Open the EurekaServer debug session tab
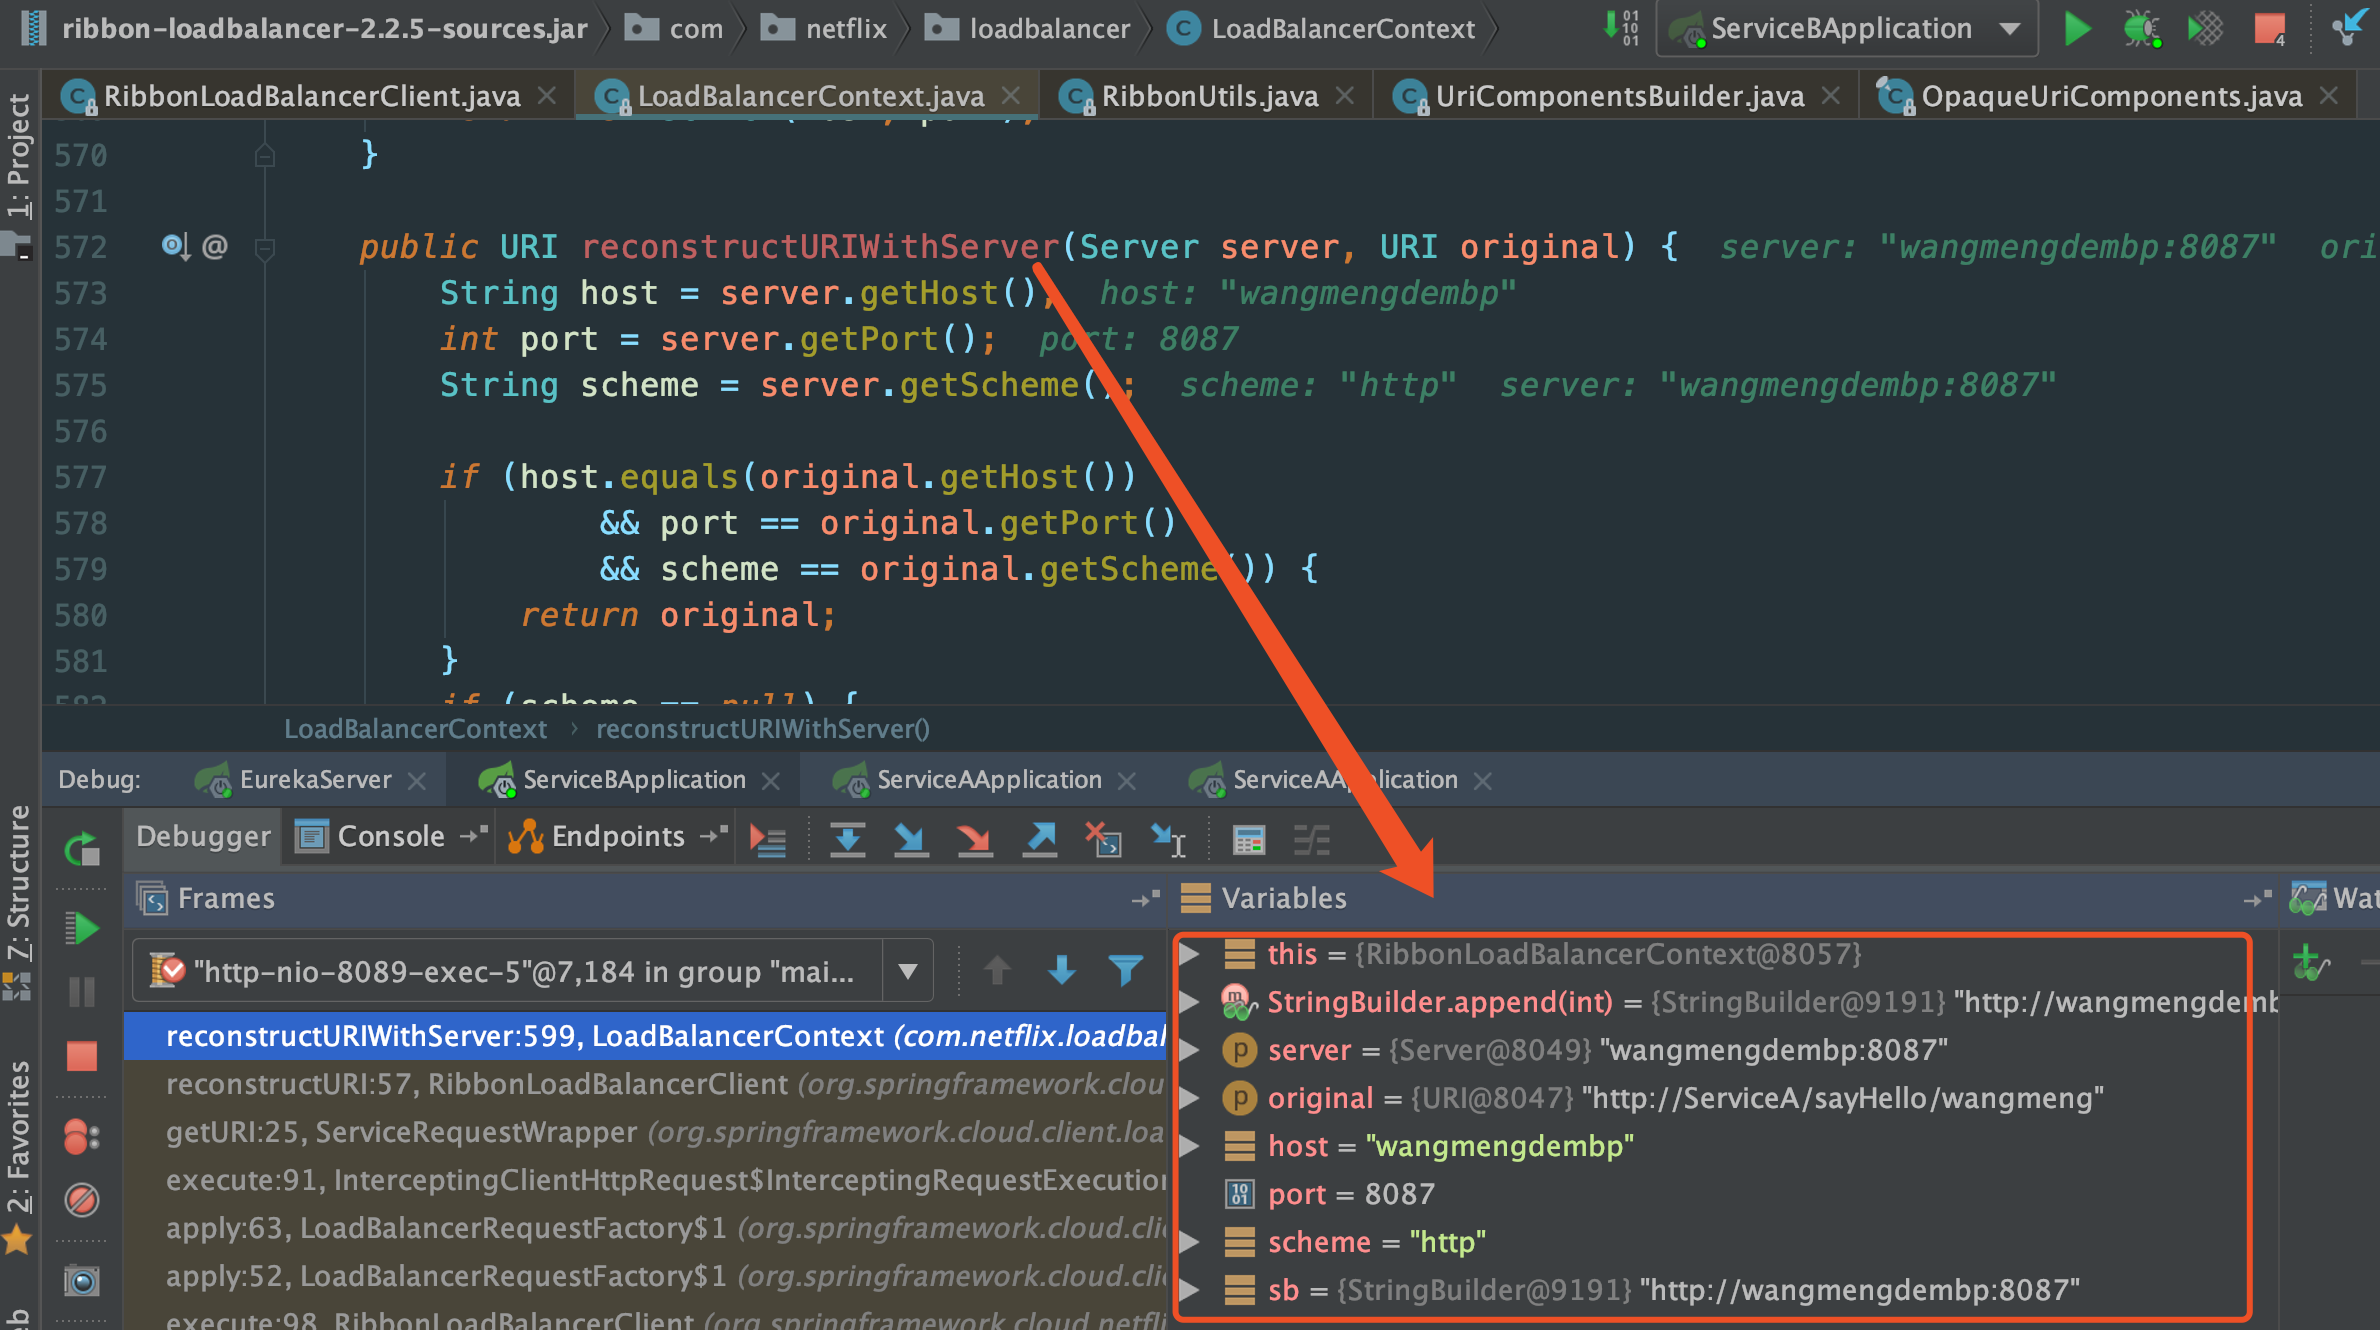Screen dimensions: 2380x1330 click(x=315, y=780)
